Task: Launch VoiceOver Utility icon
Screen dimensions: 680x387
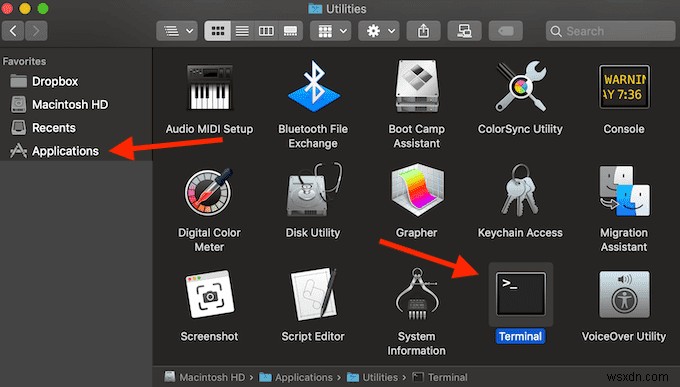Action: coord(624,295)
